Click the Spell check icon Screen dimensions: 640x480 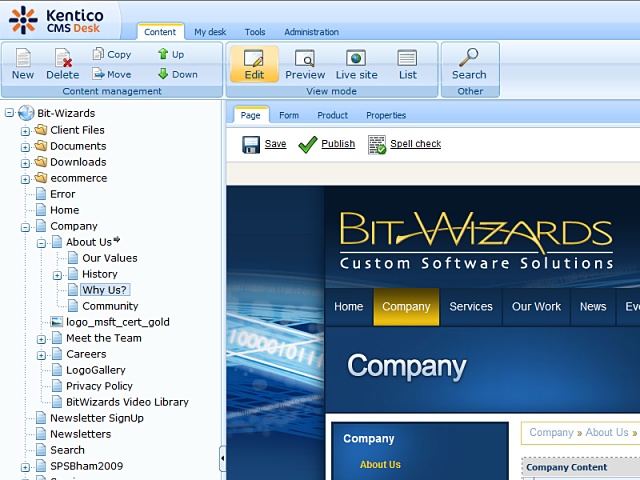(377, 144)
